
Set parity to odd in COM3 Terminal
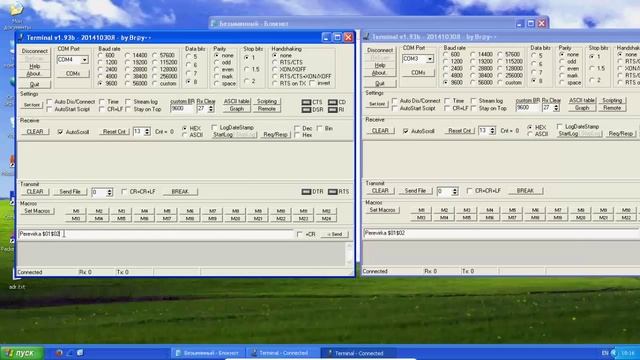[562, 62]
